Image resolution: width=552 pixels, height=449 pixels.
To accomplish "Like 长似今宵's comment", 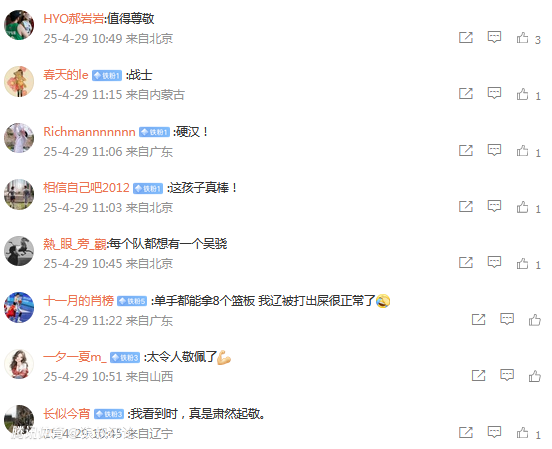I will [x=522, y=433].
